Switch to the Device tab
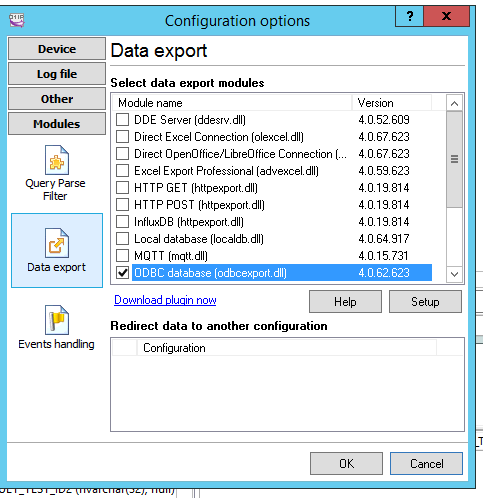487x498 pixels. pos(57,49)
